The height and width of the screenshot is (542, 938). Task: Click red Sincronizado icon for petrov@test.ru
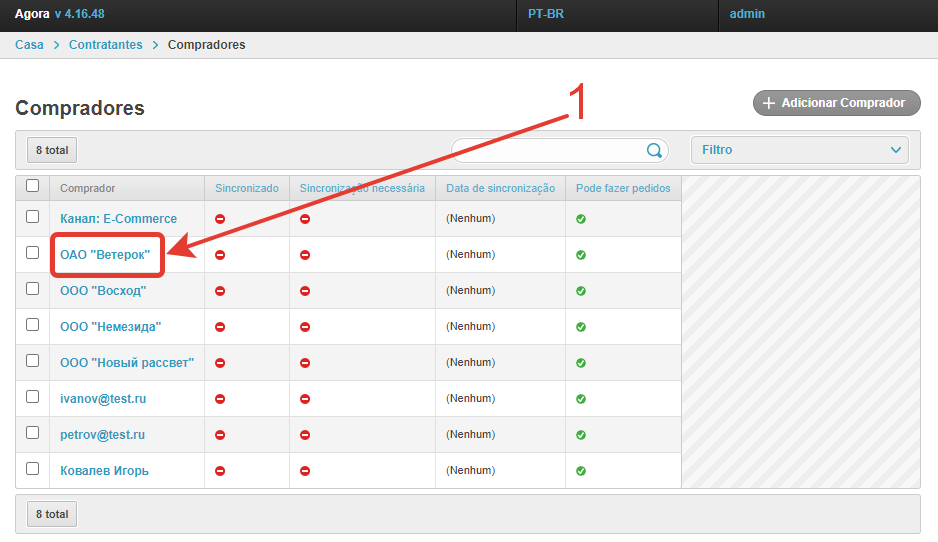click(x=220, y=435)
